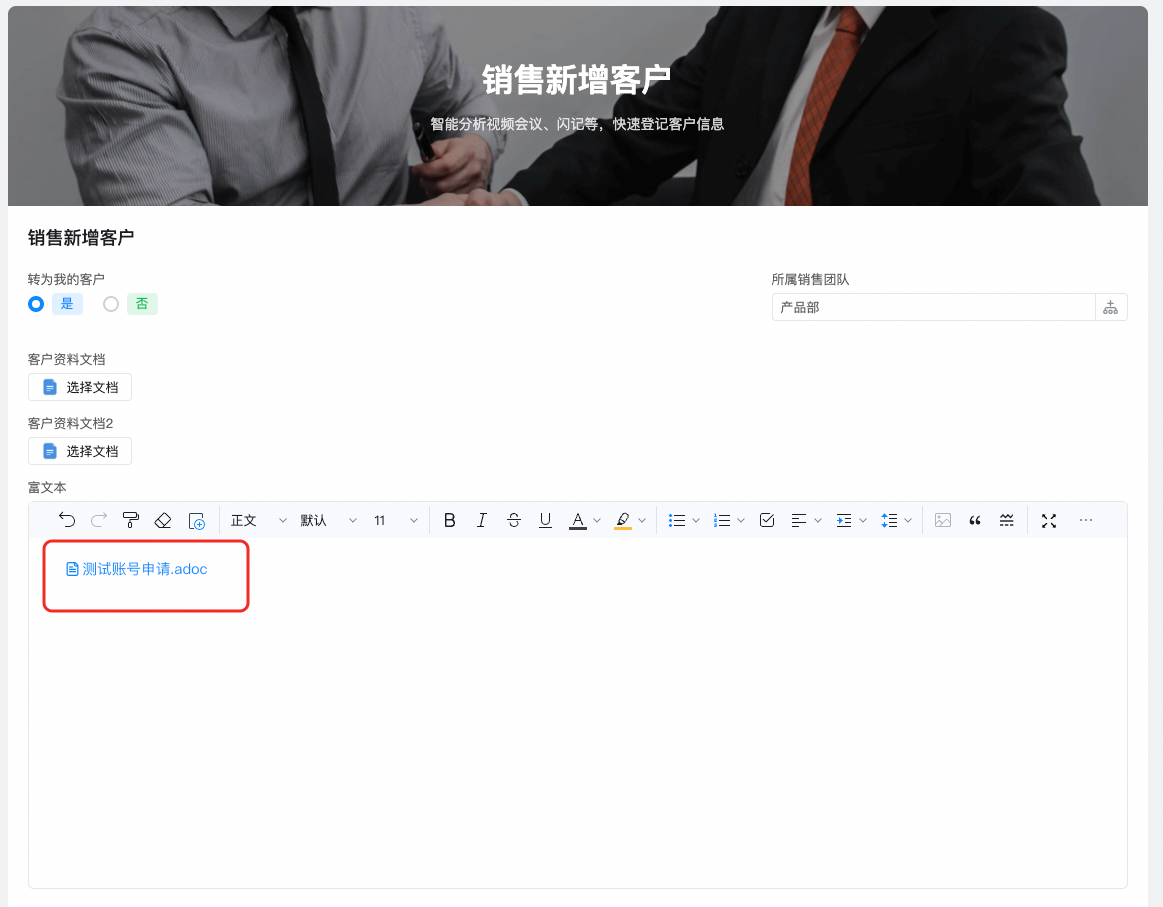This screenshot has height=907, width=1163.
Task: Open the bulleted list style menu
Action: pyautogui.click(x=684, y=520)
